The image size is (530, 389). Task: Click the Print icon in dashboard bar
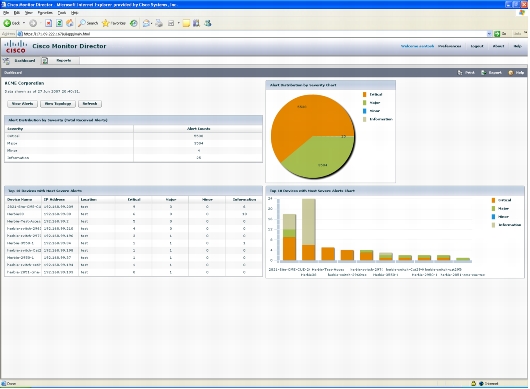click(460, 73)
